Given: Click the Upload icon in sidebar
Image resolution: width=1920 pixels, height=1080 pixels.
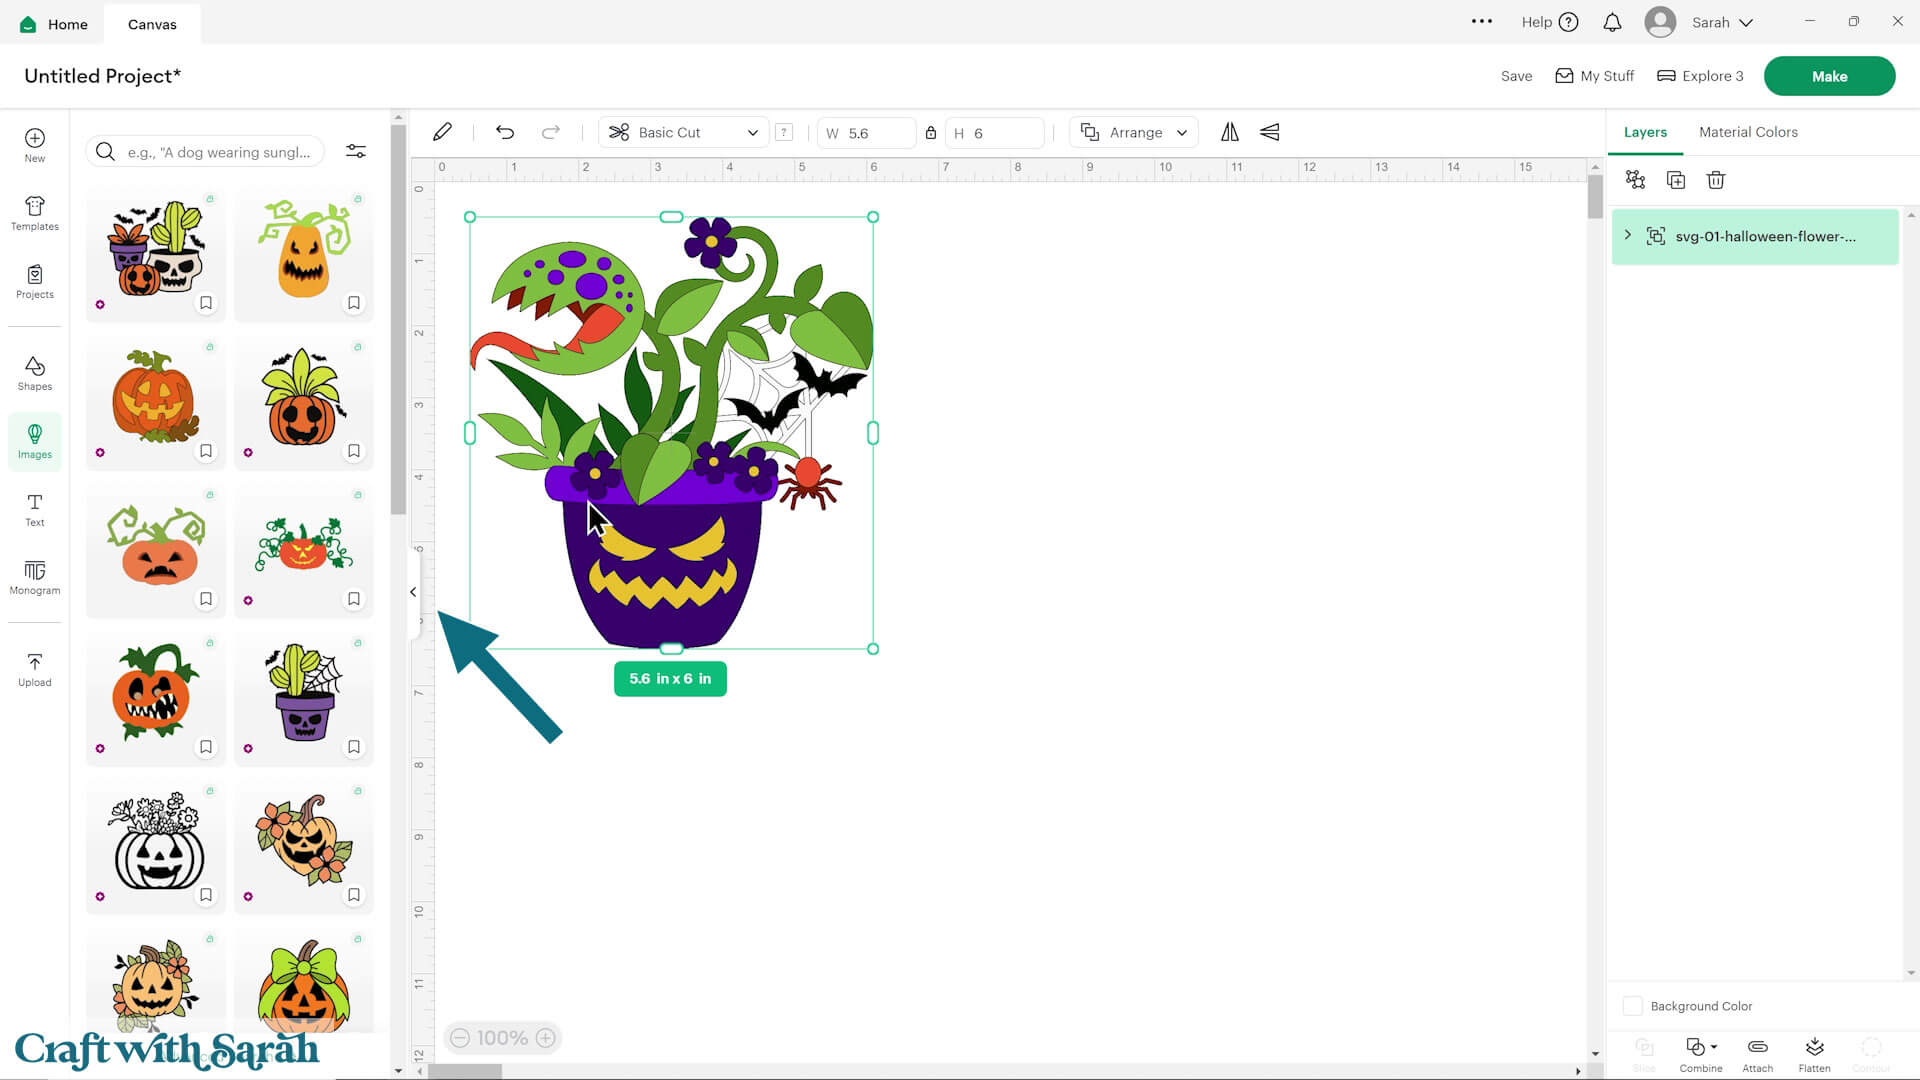Looking at the screenshot, I should (x=34, y=669).
